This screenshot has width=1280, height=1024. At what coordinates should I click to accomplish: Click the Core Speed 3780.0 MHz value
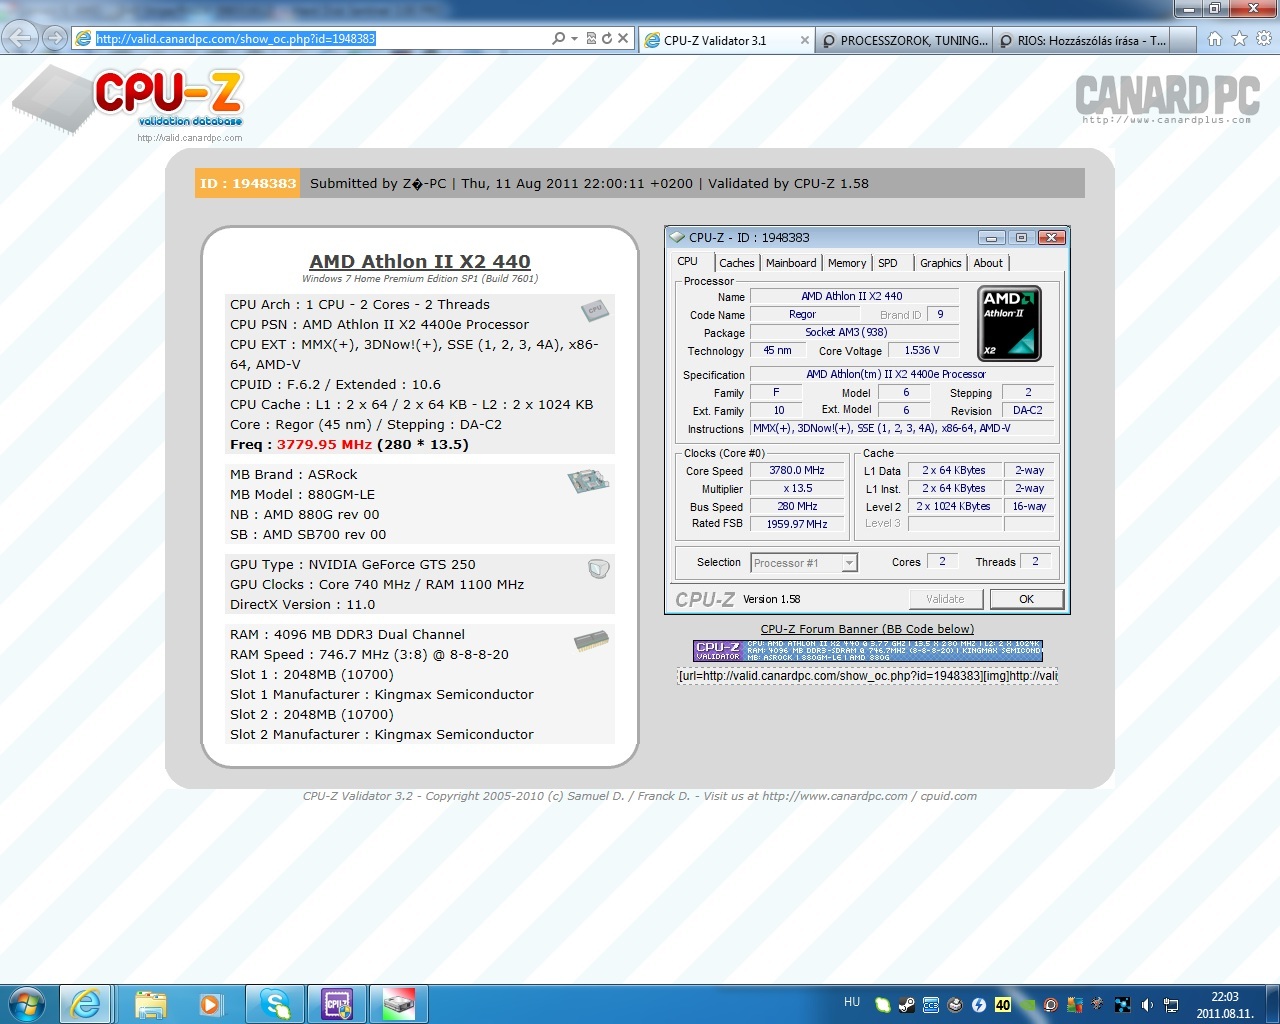click(x=797, y=471)
